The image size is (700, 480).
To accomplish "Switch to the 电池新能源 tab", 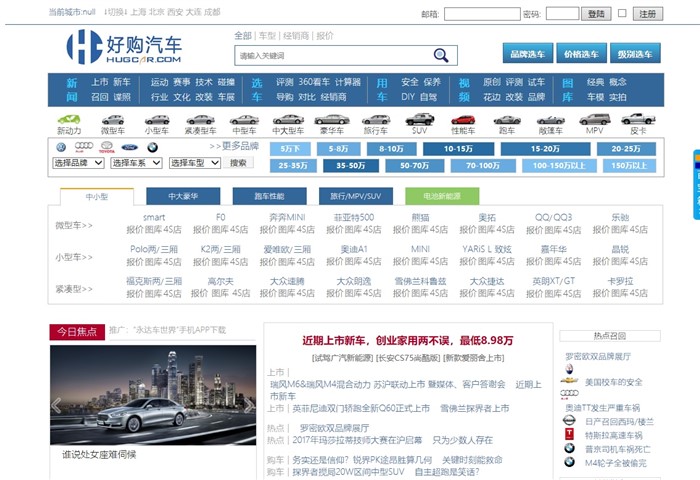I will tap(442, 196).
